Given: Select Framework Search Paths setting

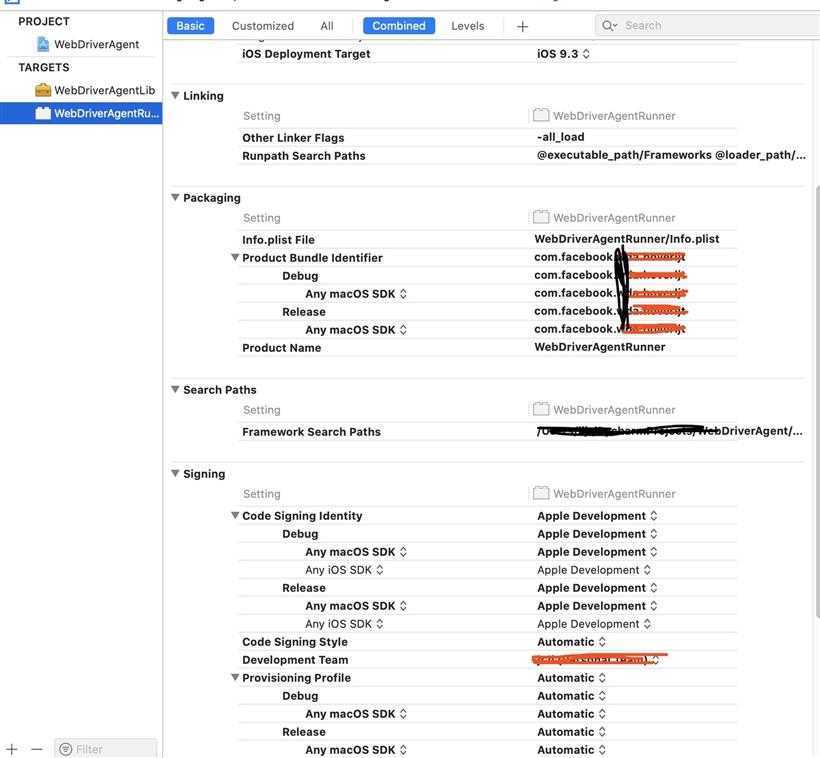Looking at the screenshot, I should point(311,432).
